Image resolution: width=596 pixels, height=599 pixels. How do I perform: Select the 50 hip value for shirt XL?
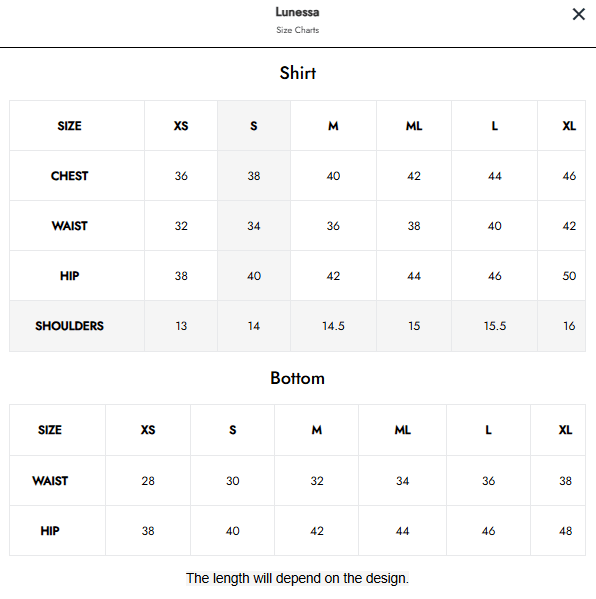[x=569, y=276]
